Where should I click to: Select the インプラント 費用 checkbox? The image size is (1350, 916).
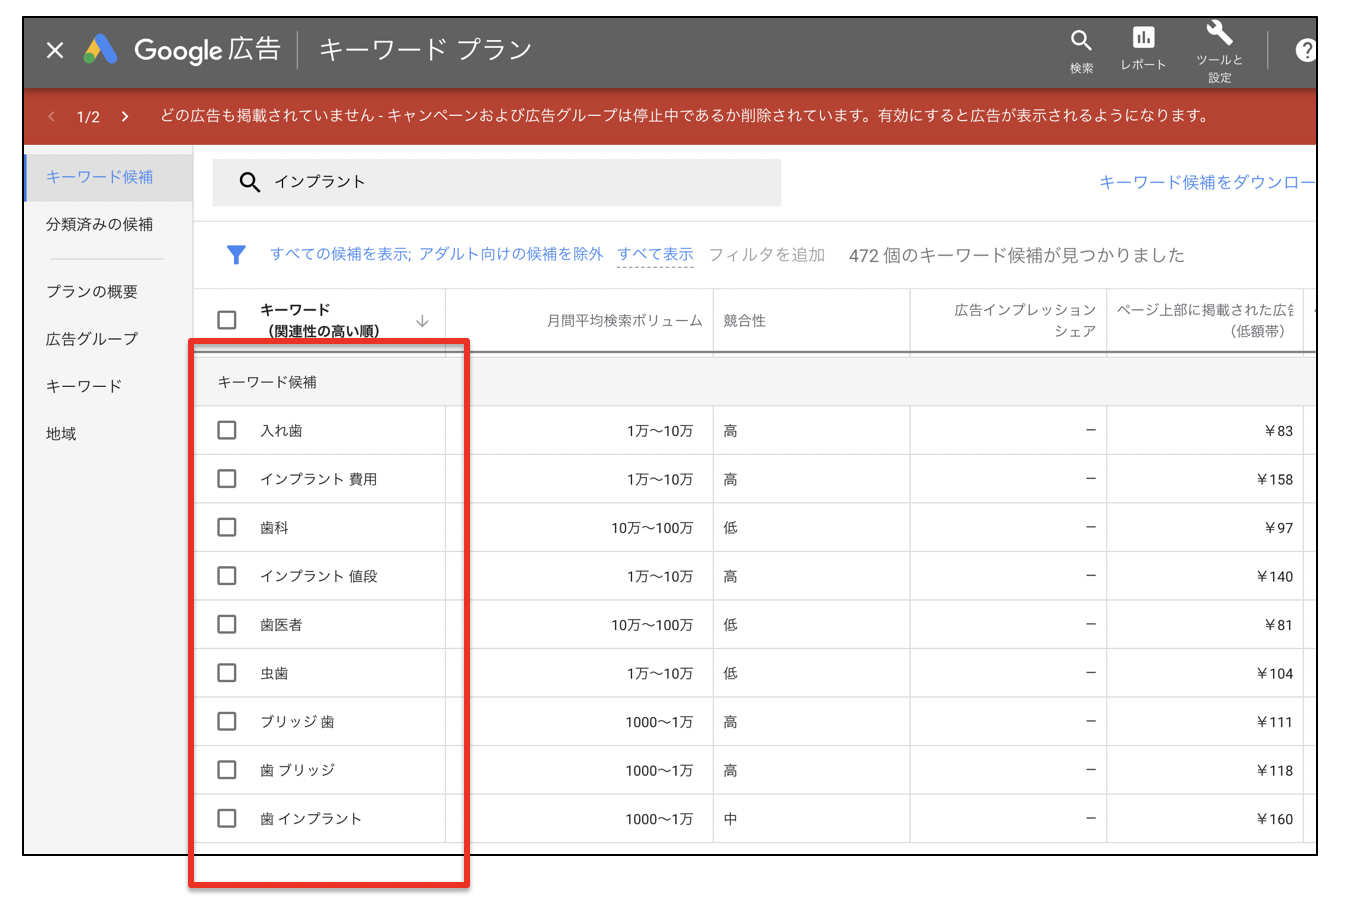click(x=227, y=479)
